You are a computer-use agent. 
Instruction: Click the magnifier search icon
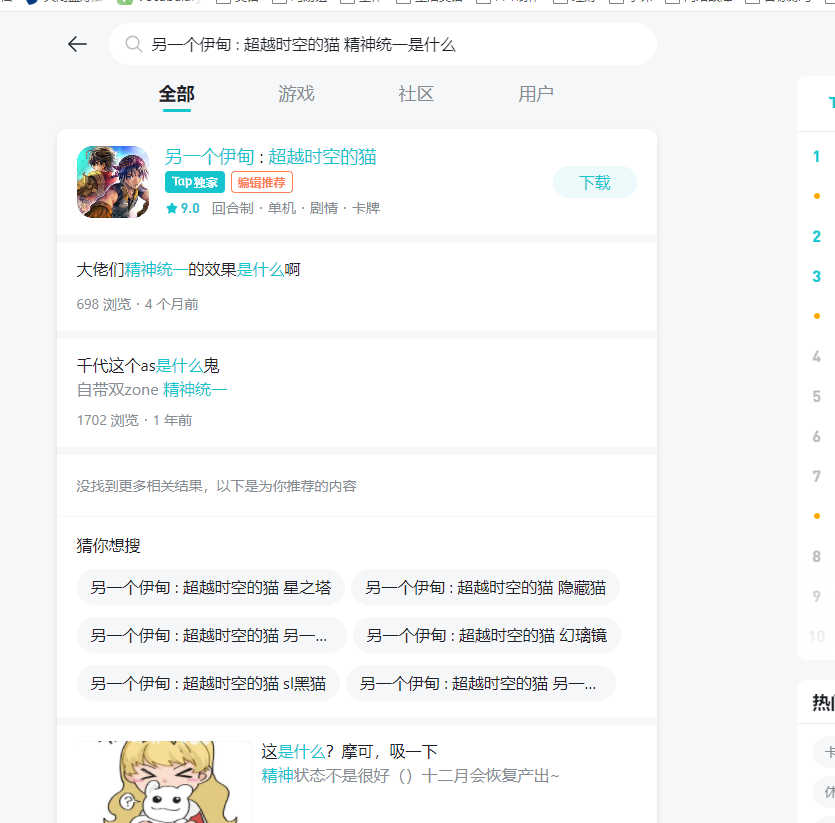pos(134,44)
